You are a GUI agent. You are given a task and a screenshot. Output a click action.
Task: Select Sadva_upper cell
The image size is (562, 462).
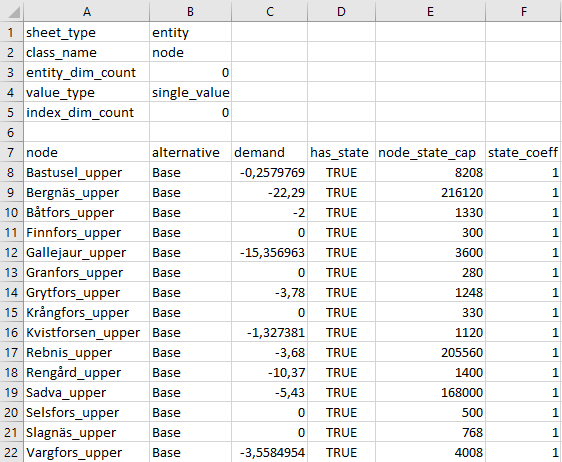pyautogui.click(x=87, y=392)
